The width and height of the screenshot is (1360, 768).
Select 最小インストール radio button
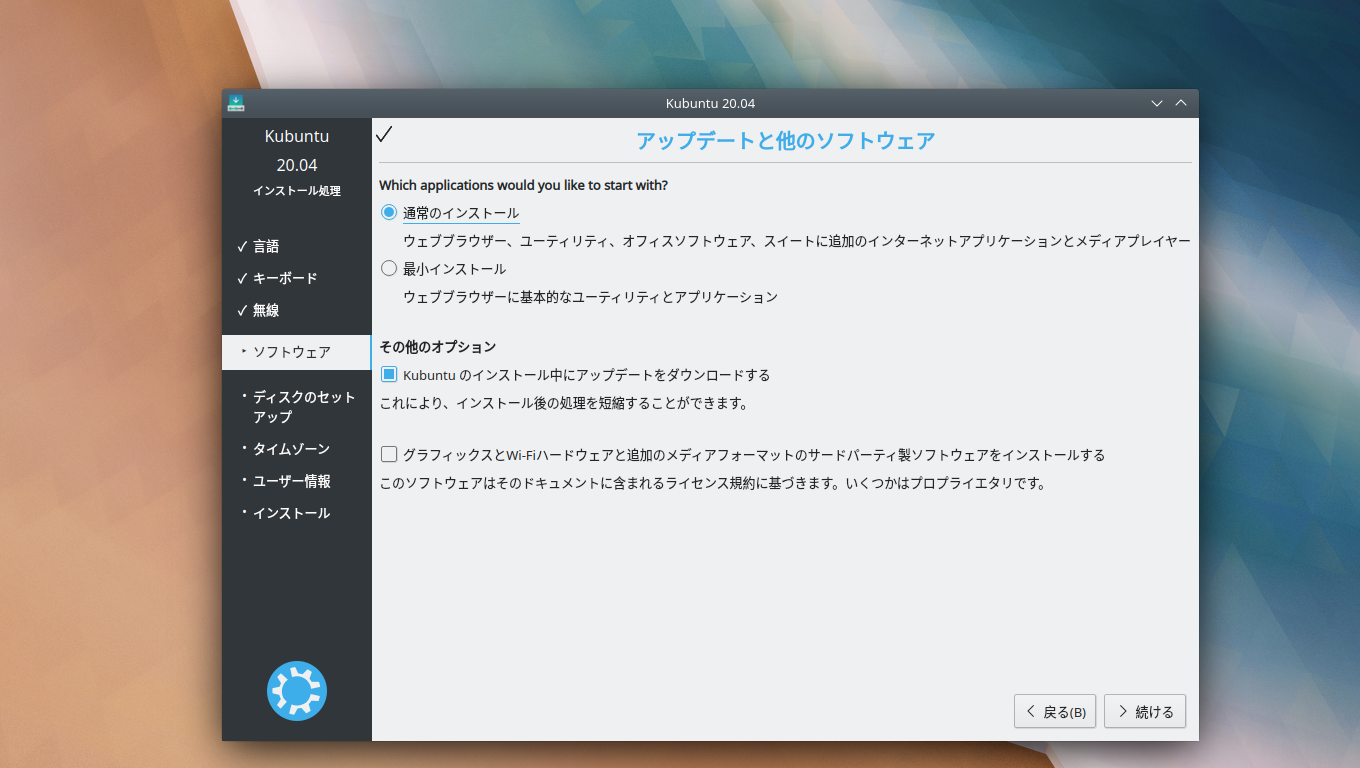(x=389, y=269)
